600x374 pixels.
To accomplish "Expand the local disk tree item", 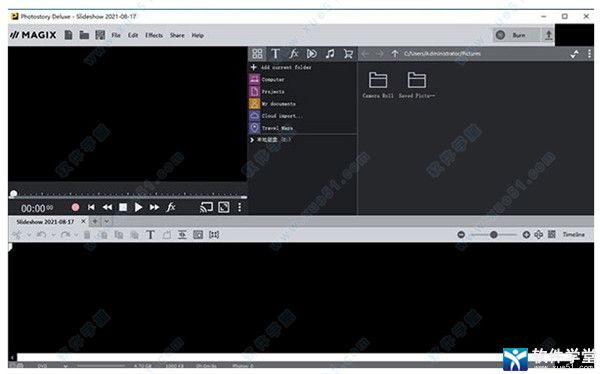I will tap(252, 140).
